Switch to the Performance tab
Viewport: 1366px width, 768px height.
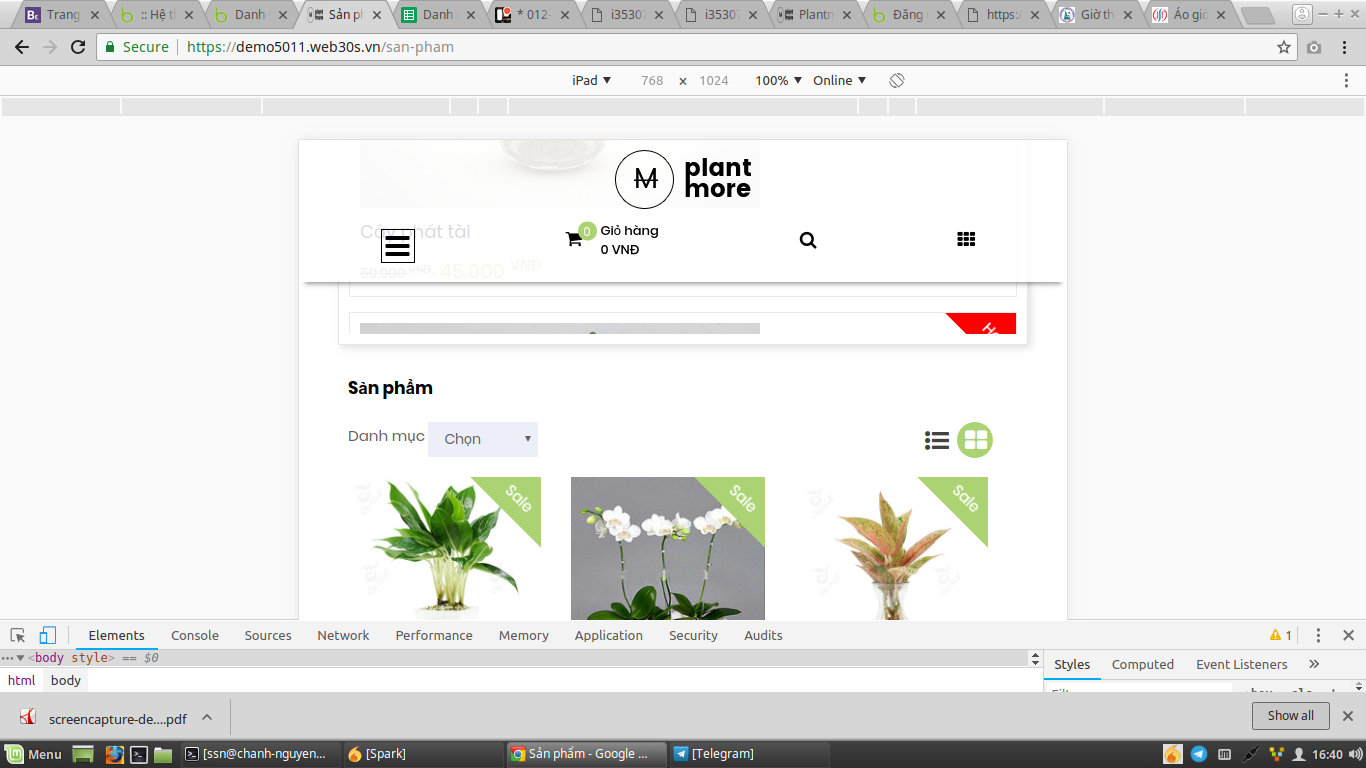[434, 635]
